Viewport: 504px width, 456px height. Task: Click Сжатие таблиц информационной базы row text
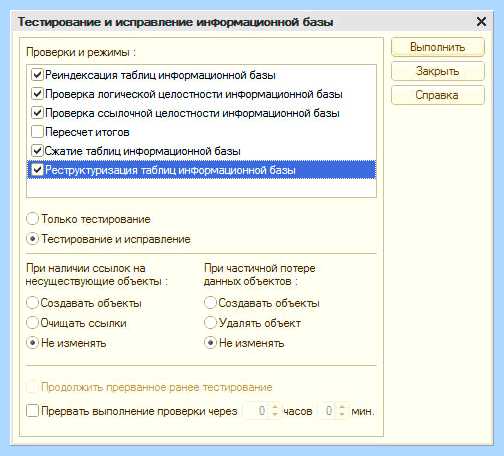[x=142, y=151]
